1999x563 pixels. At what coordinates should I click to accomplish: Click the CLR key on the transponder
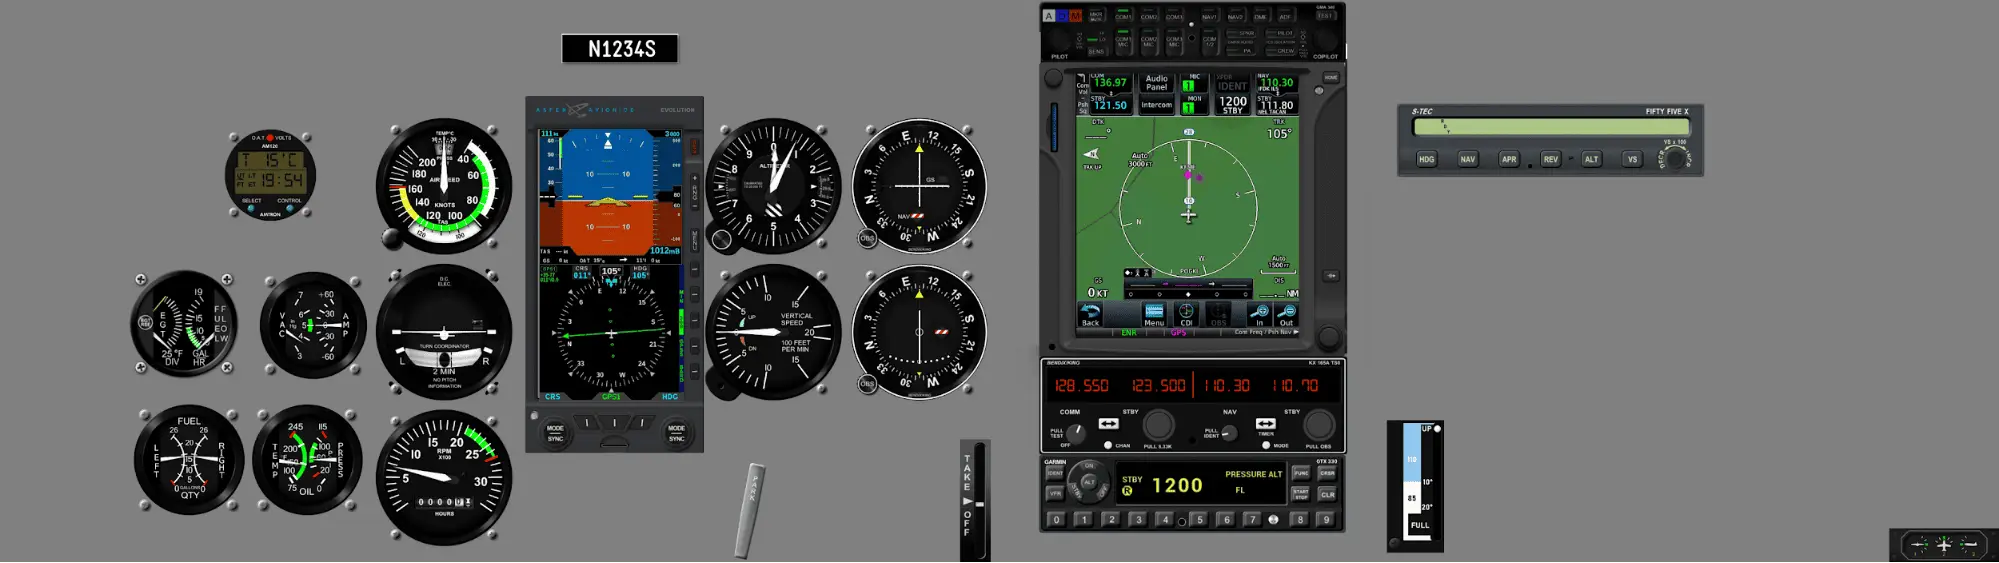pos(1327,494)
